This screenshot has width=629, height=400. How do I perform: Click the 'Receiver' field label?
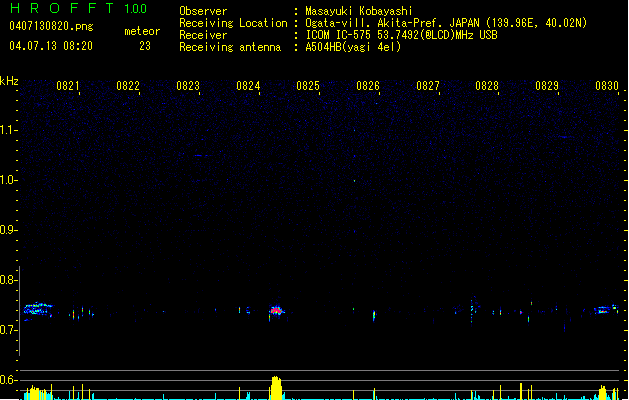tap(203, 35)
